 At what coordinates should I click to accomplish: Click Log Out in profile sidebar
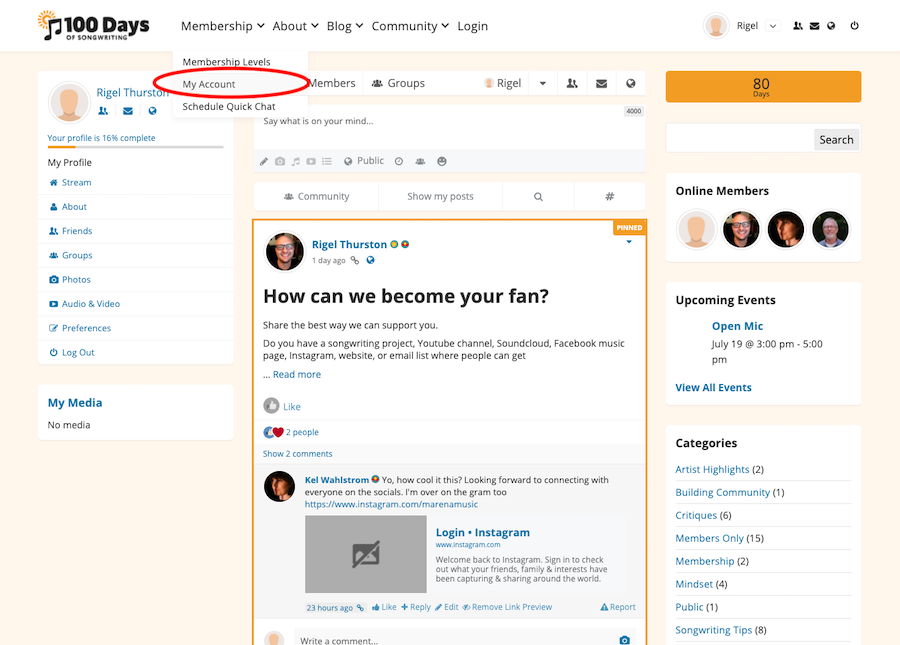pos(78,352)
